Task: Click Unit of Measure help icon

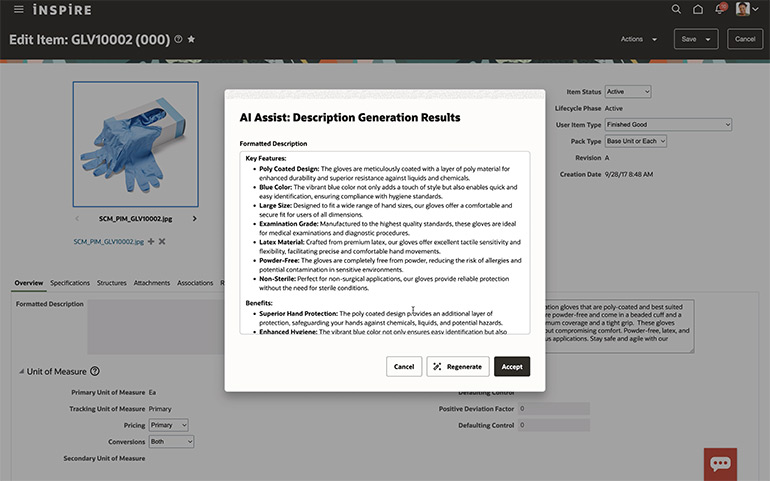Action: (x=95, y=371)
